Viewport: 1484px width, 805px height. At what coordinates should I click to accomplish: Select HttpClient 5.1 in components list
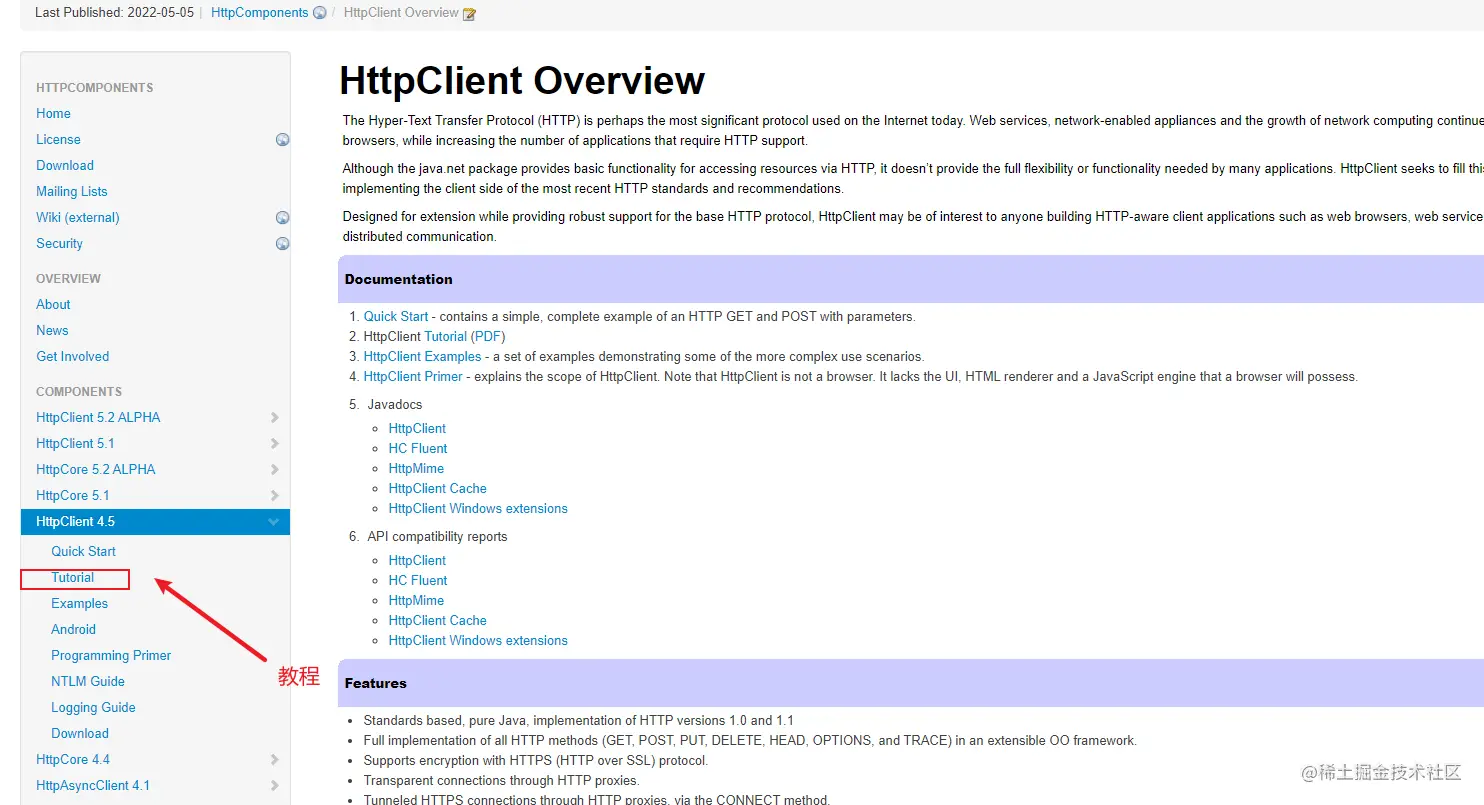75,443
